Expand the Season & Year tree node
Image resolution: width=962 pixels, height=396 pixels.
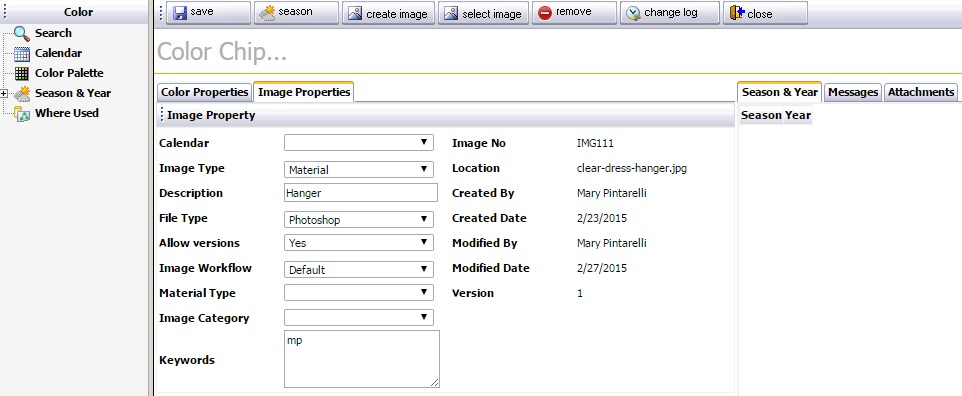point(4,93)
